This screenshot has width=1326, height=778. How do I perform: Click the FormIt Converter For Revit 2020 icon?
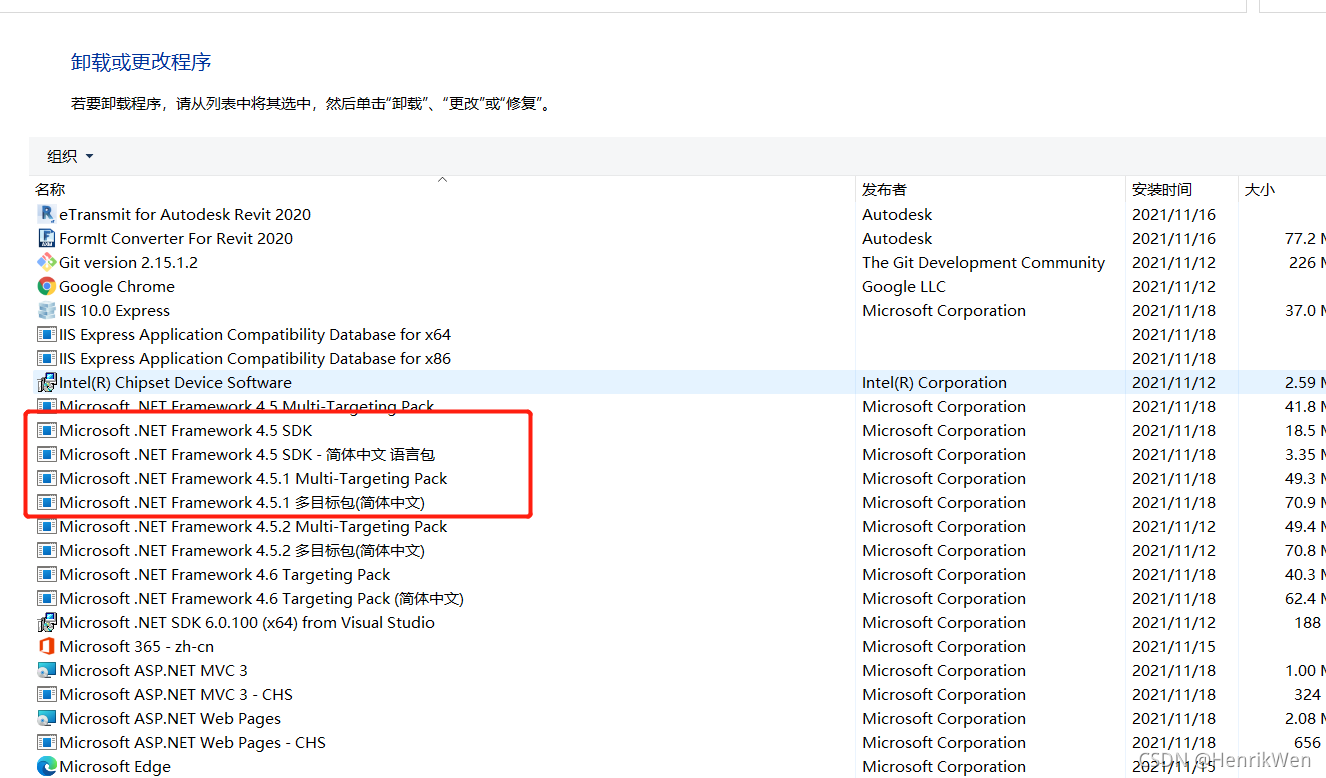(46, 238)
